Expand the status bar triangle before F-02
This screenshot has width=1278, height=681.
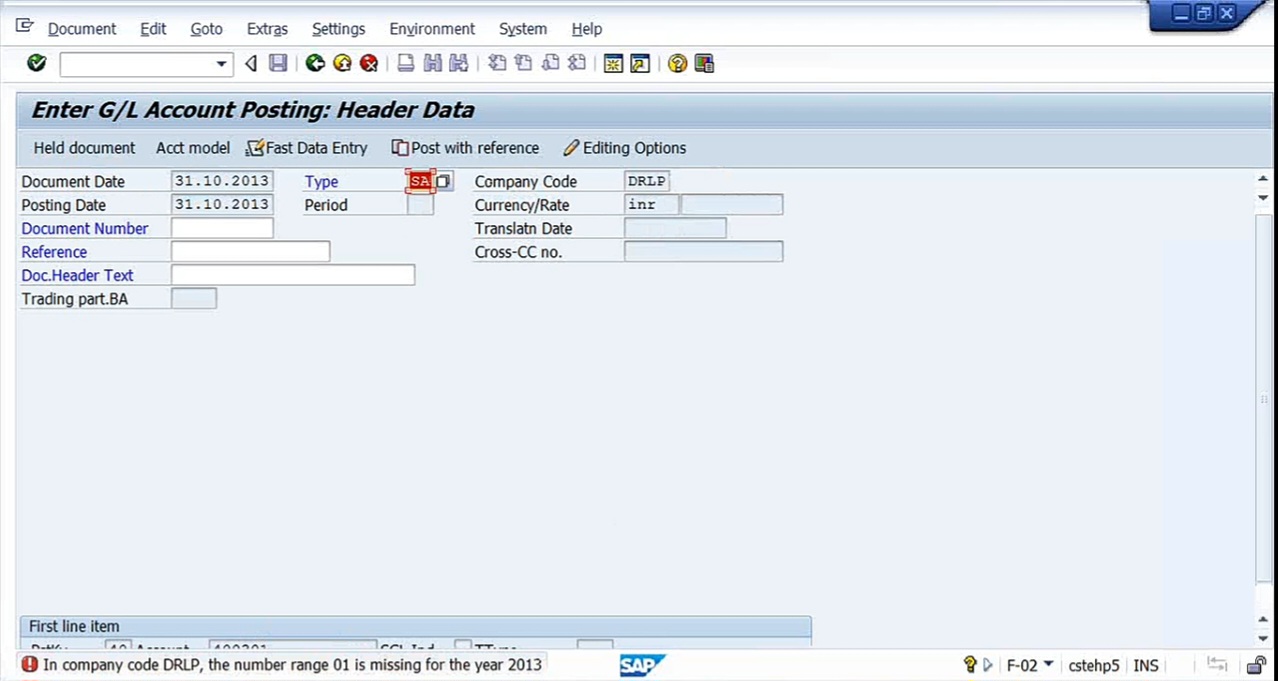pyautogui.click(x=988, y=665)
